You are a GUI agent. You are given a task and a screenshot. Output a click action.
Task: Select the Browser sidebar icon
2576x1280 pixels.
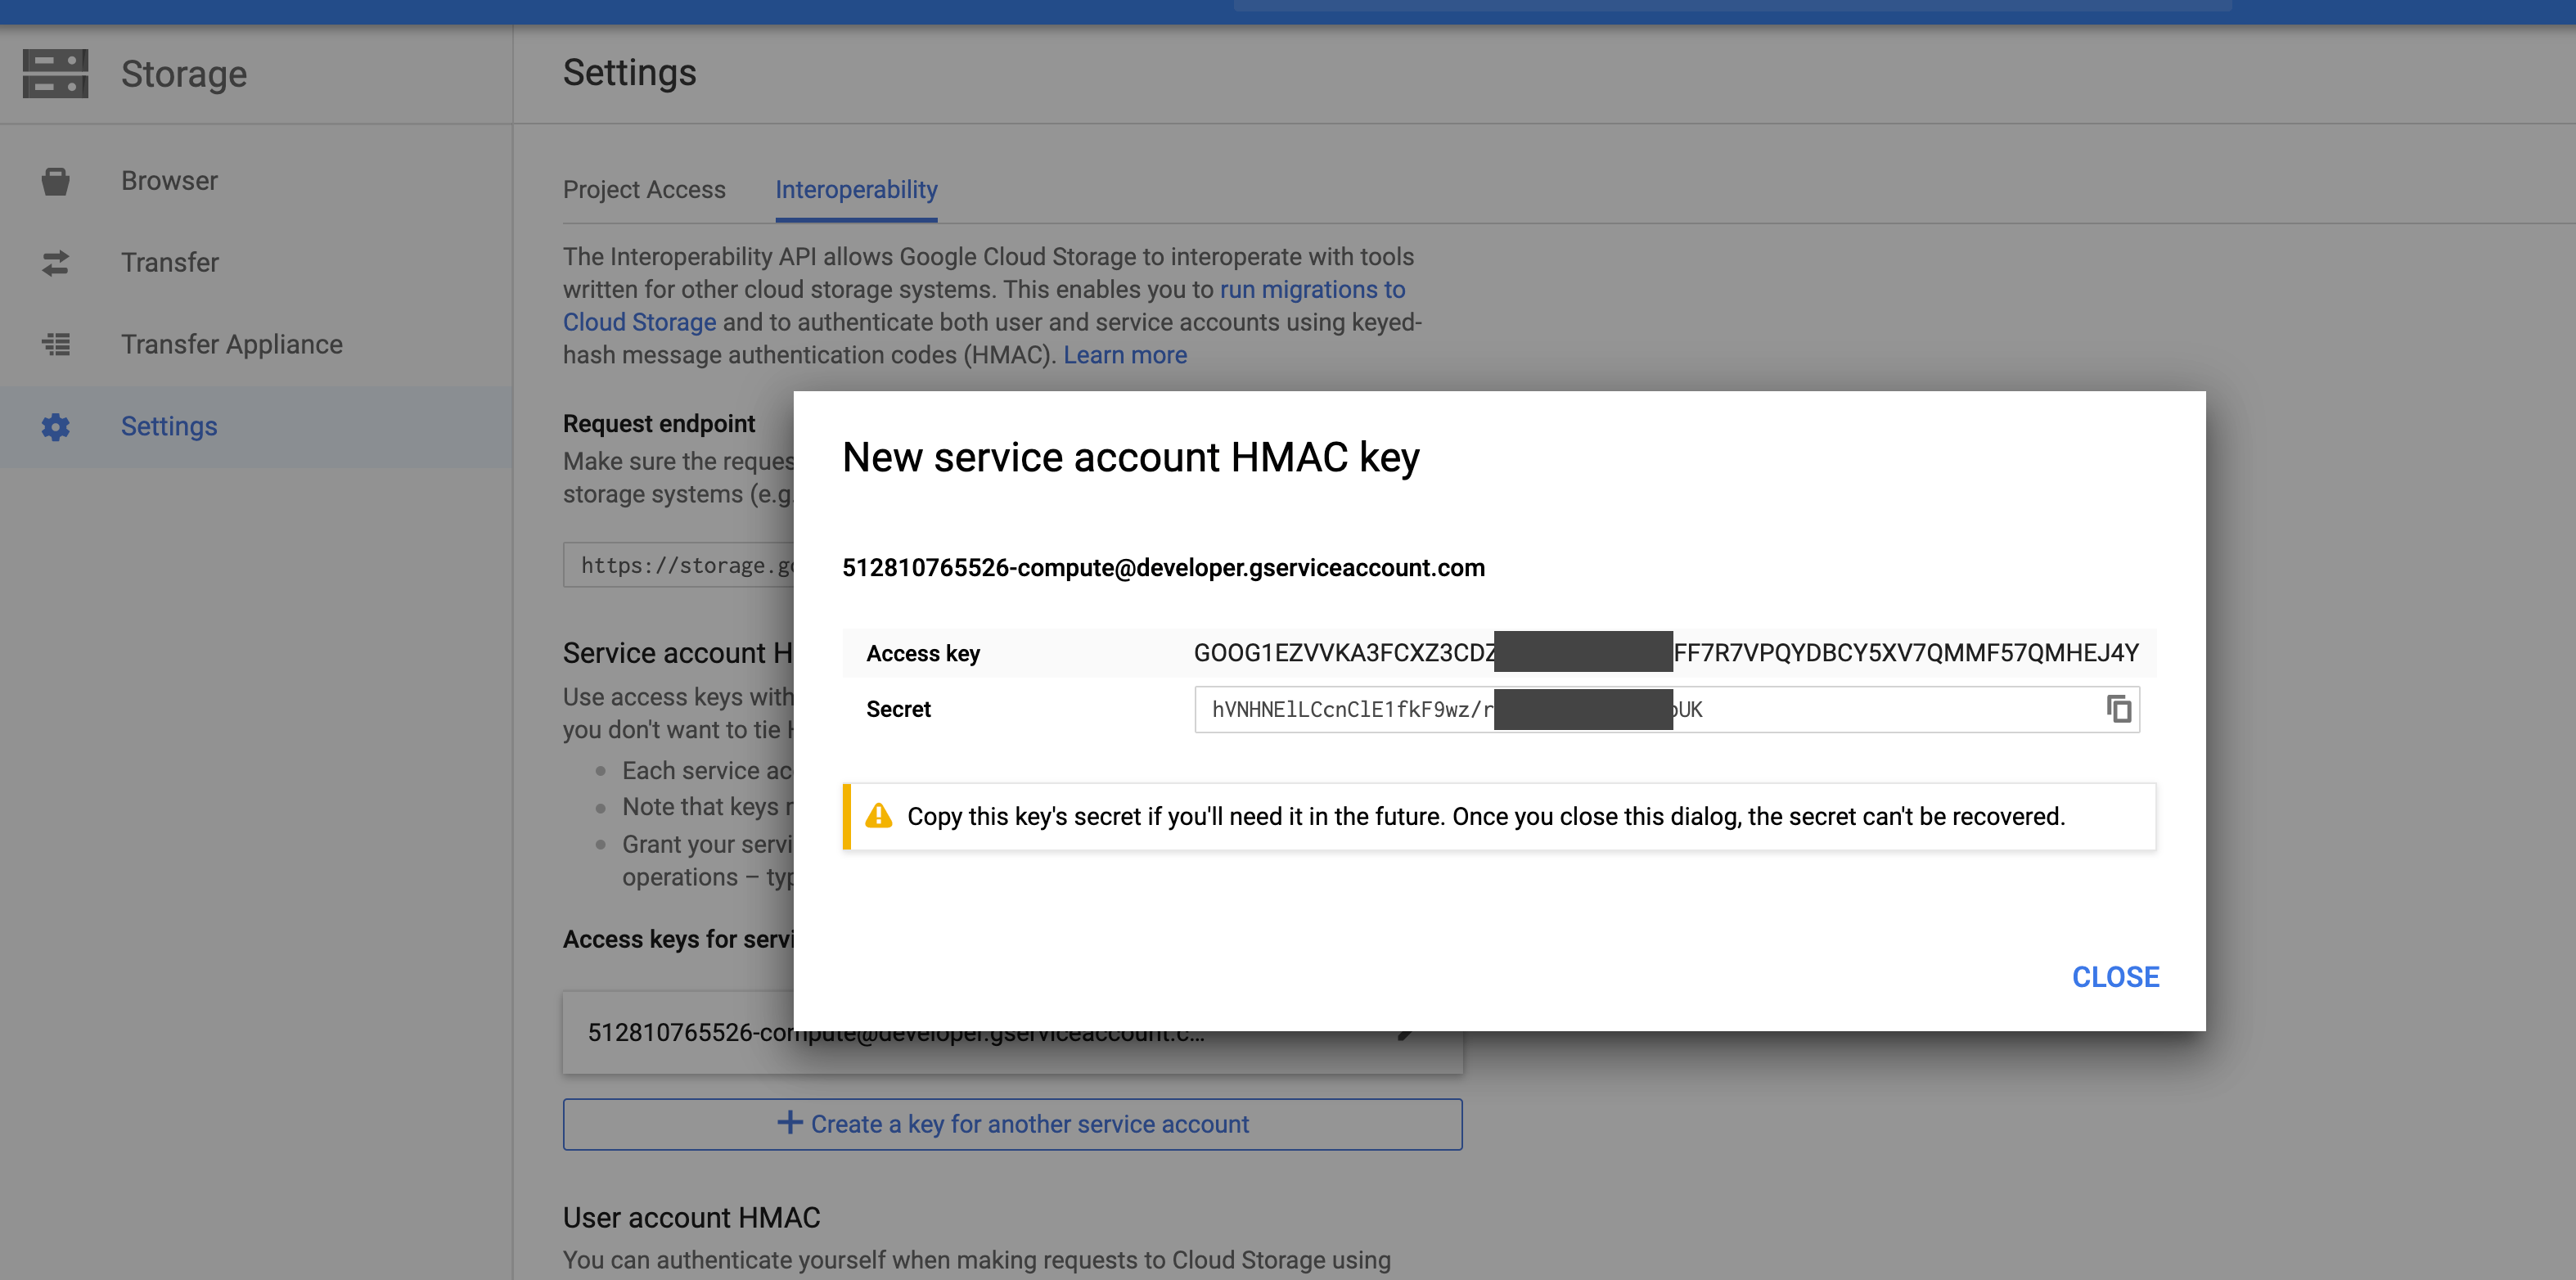pos(54,181)
